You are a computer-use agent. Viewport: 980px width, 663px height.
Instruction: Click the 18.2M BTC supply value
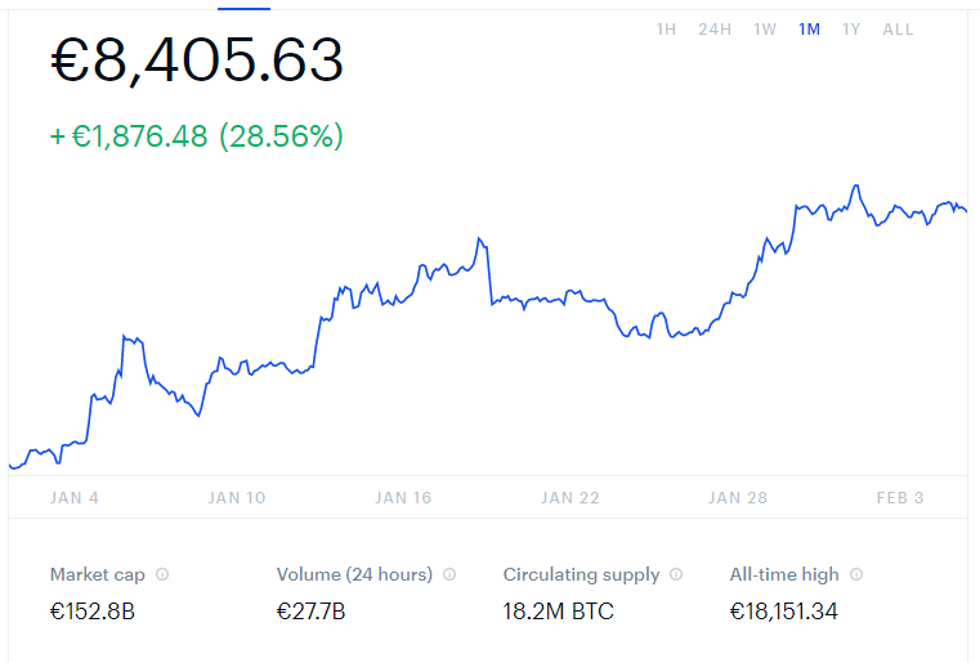point(558,611)
